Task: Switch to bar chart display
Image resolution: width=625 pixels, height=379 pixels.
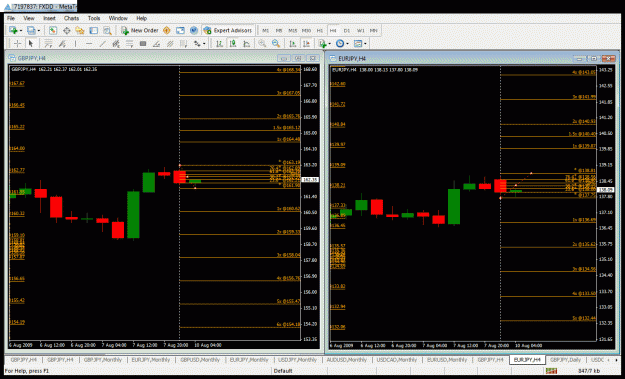Action: click(219, 43)
